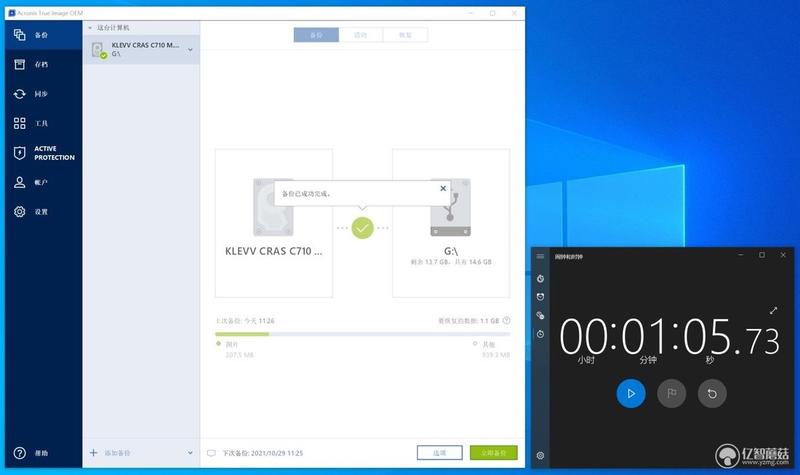Viewport: 800px width, 475px height.
Task: Open the Backup (备份) section in Acronis sidebar
Action: point(43,35)
